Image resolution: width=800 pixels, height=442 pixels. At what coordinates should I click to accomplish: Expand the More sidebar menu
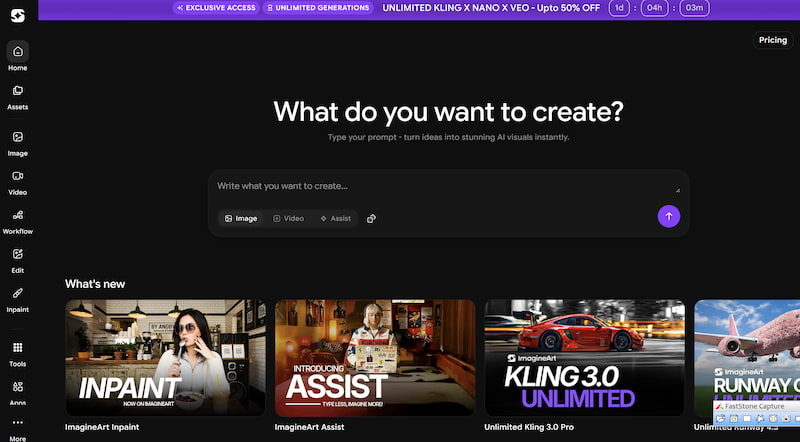pos(17,424)
